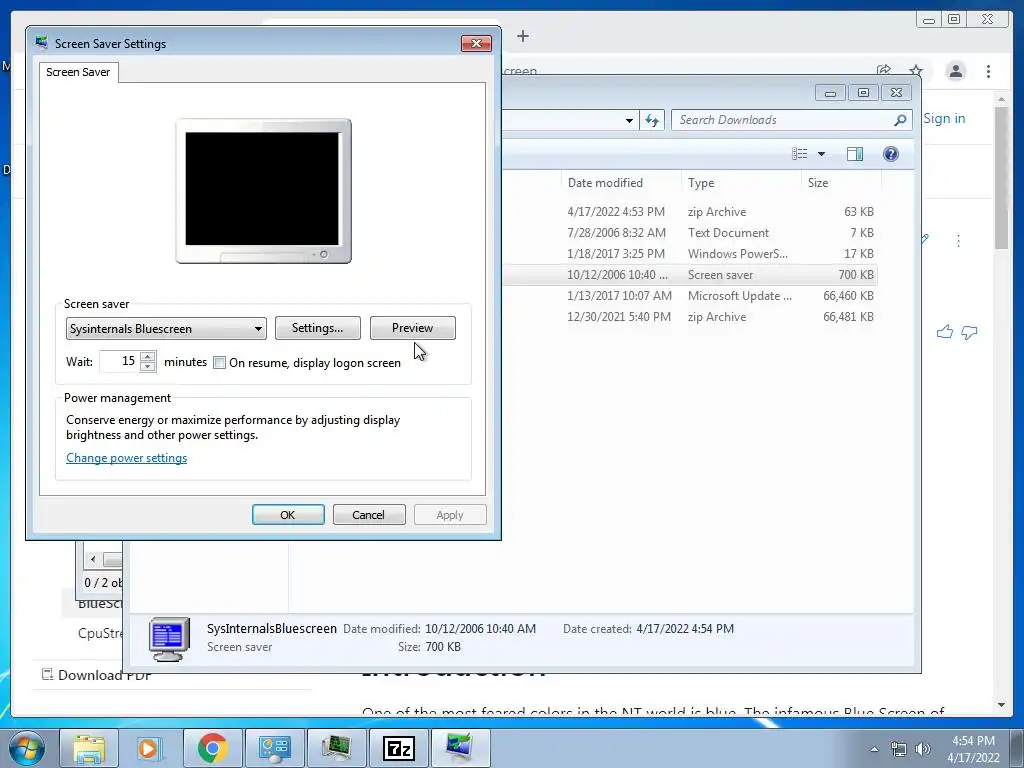Open Explorer help icon

pyautogui.click(x=891, y=153)
